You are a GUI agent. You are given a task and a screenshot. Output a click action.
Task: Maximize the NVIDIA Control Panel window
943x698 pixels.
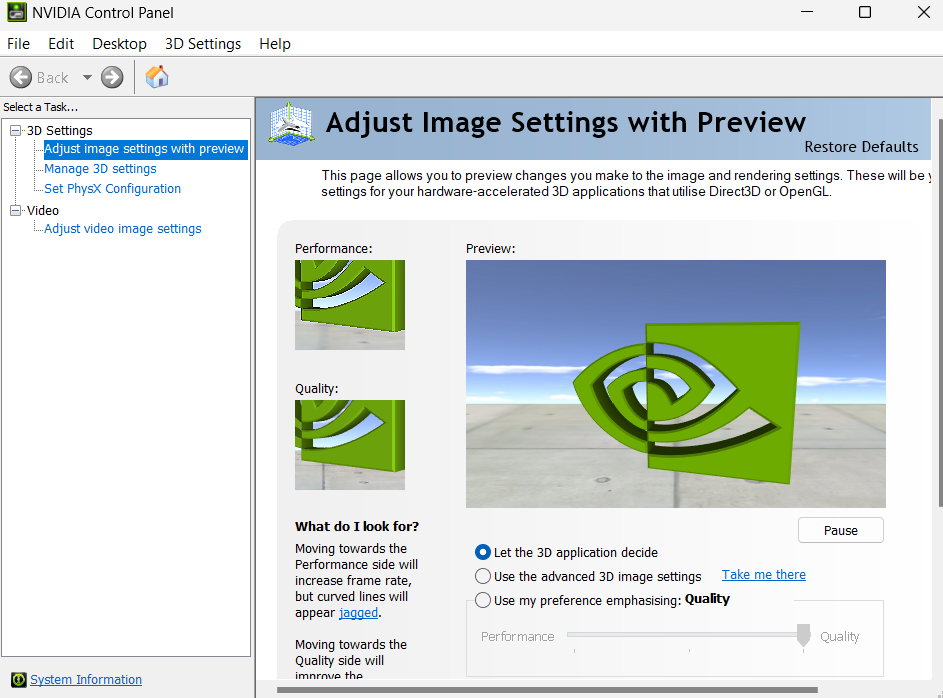point(865,12)
